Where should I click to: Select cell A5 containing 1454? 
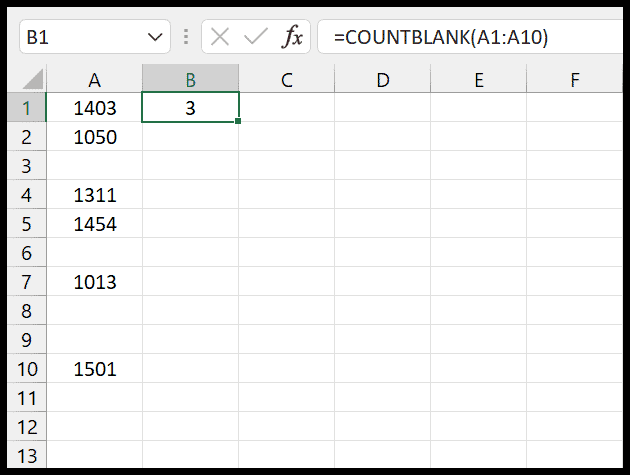(94, 223)
